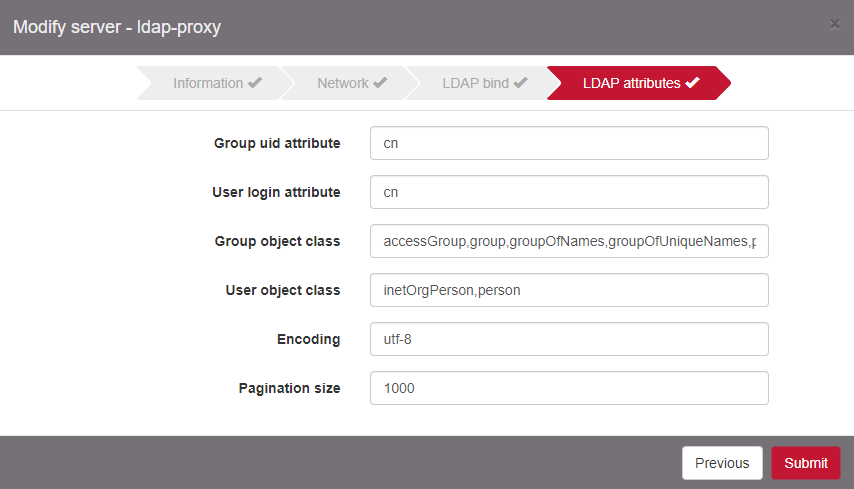Click into the User login attribute field

[568, 192]
